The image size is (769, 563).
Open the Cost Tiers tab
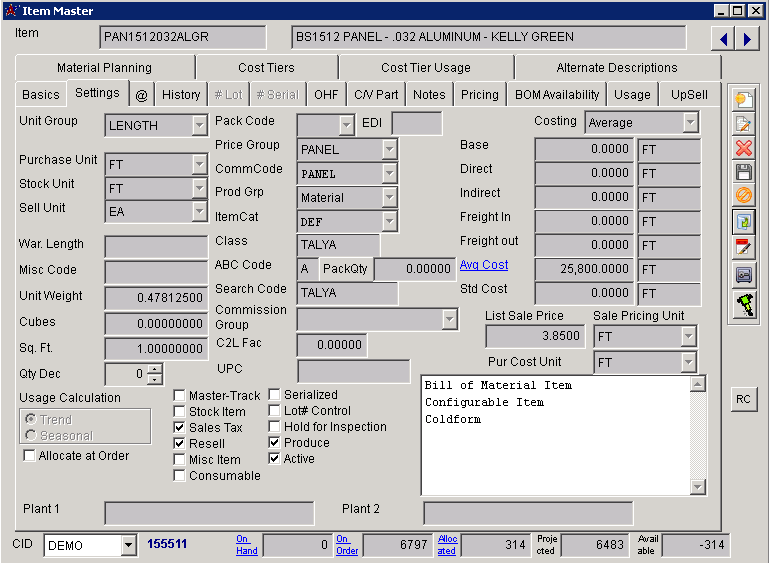tap(266, 68)
